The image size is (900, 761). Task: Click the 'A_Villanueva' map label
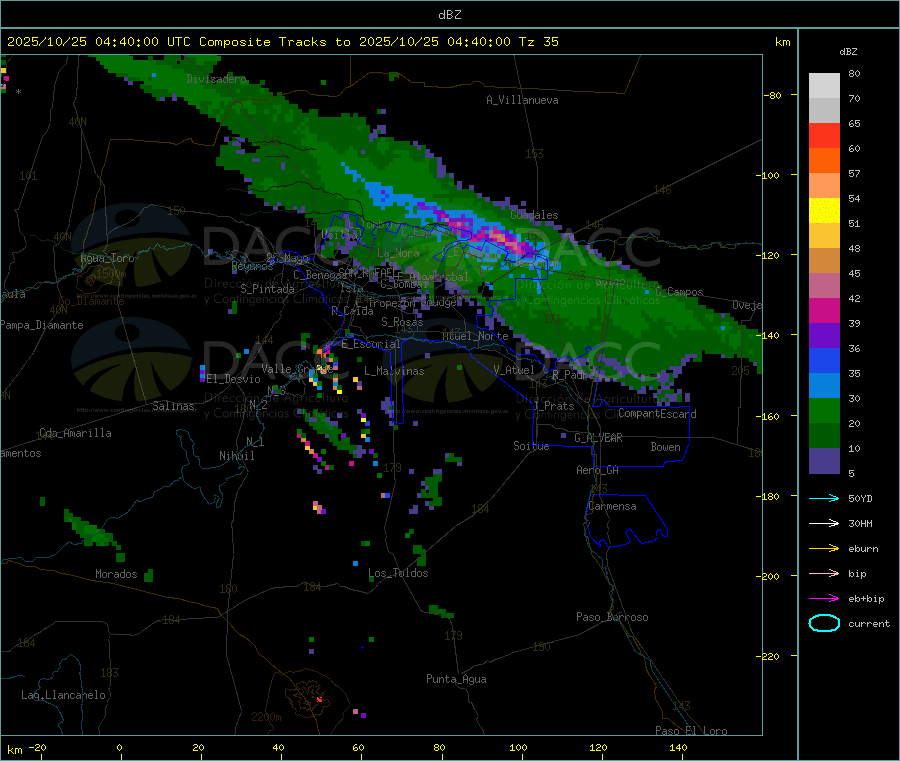[x=522, y=100]
